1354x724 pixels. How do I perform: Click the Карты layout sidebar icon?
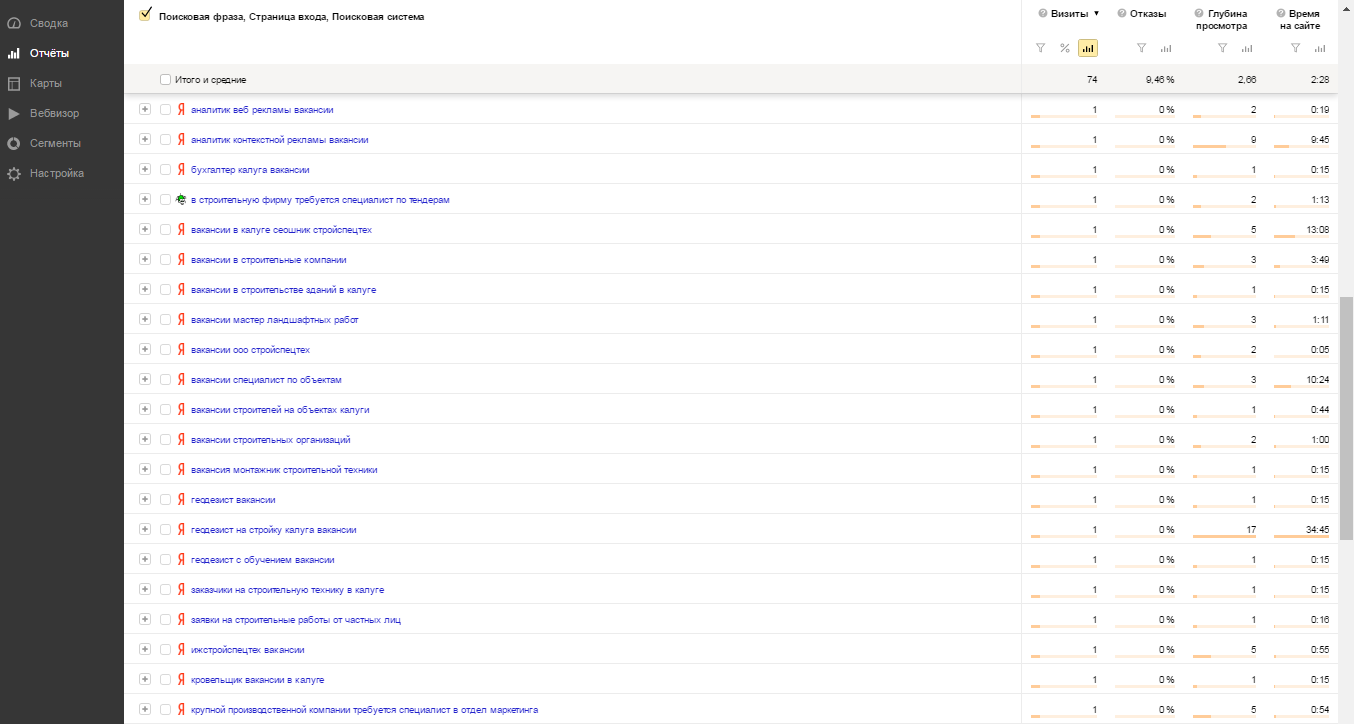(x=14, y=83)
